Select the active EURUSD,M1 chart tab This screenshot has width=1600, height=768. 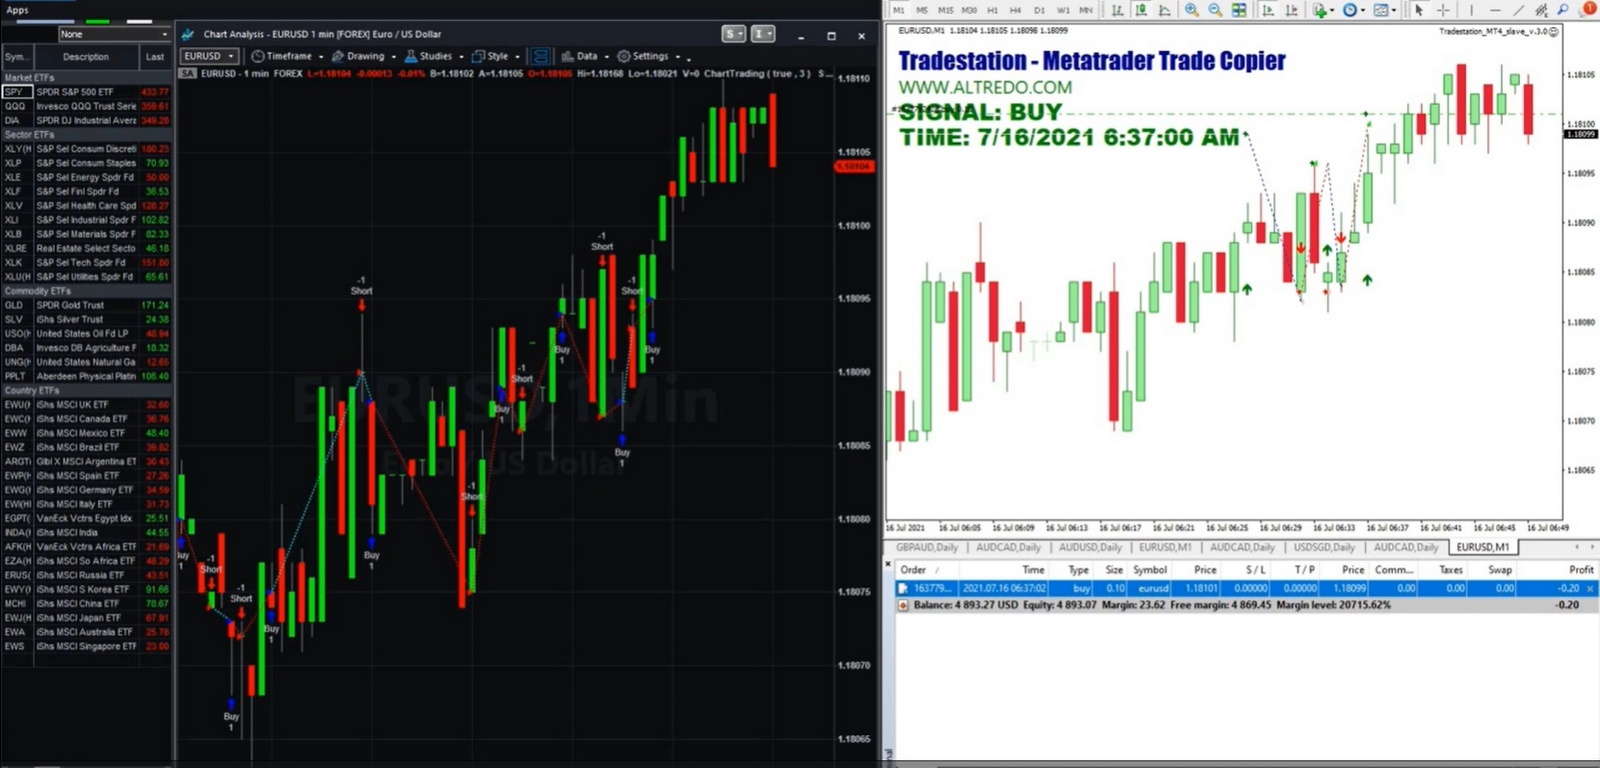point(1483,547)
